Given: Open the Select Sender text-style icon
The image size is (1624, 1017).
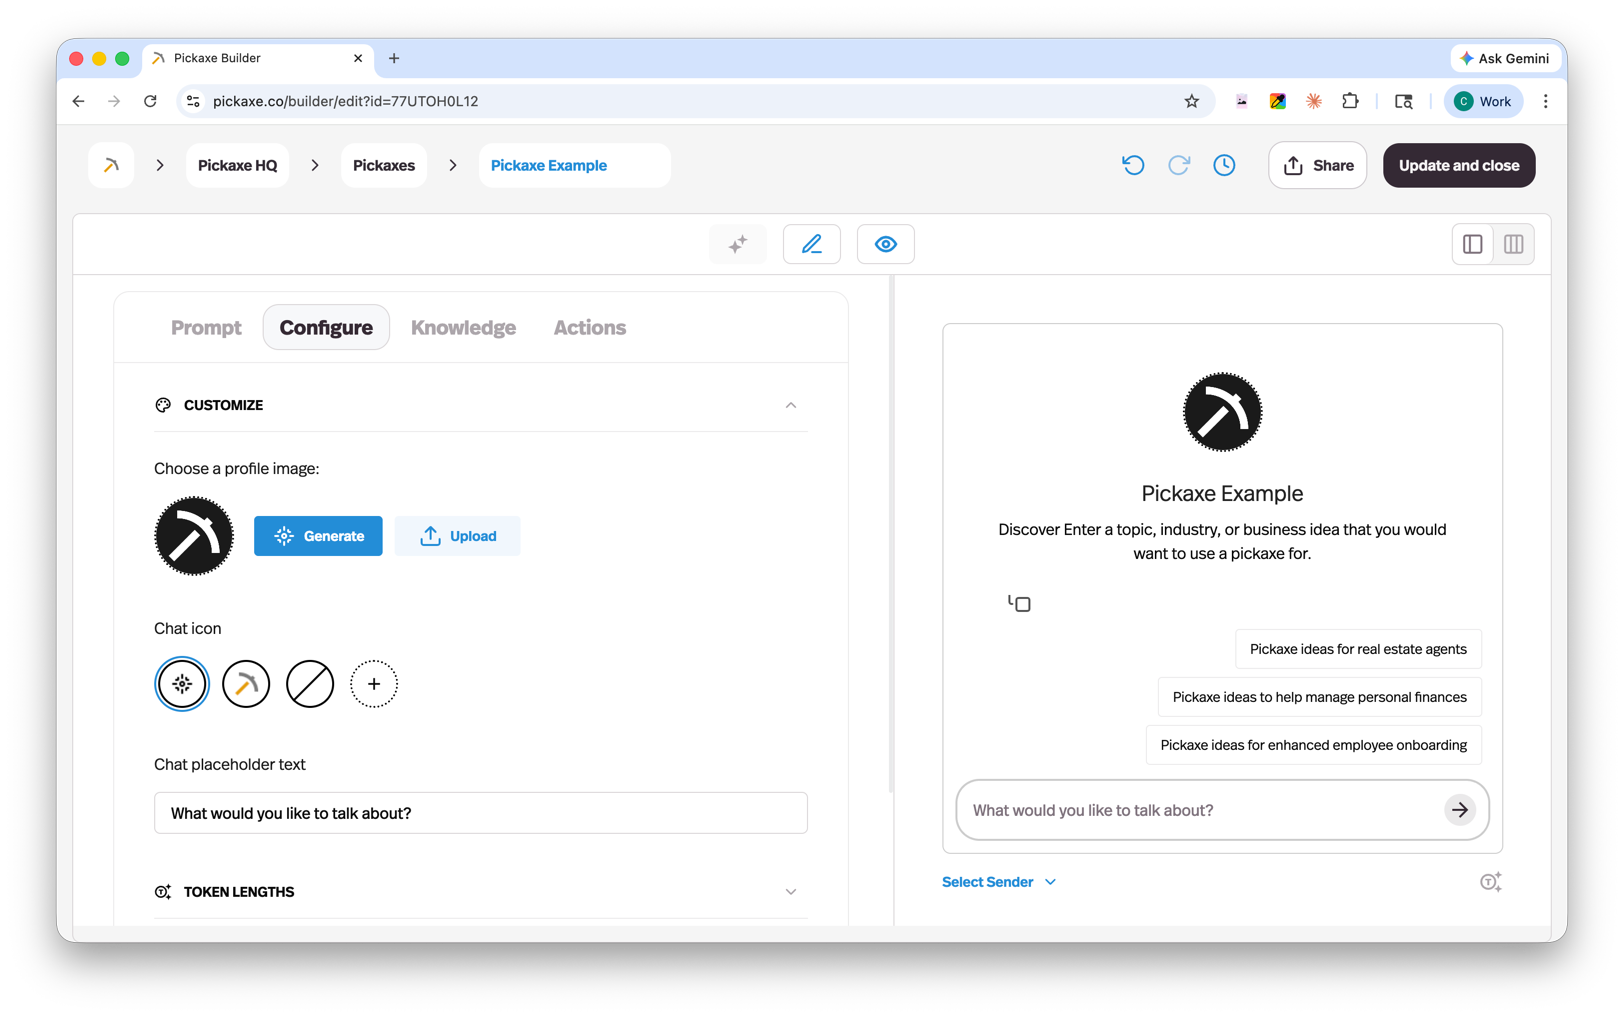Looking at the screenshot, I should (1491, 881).
